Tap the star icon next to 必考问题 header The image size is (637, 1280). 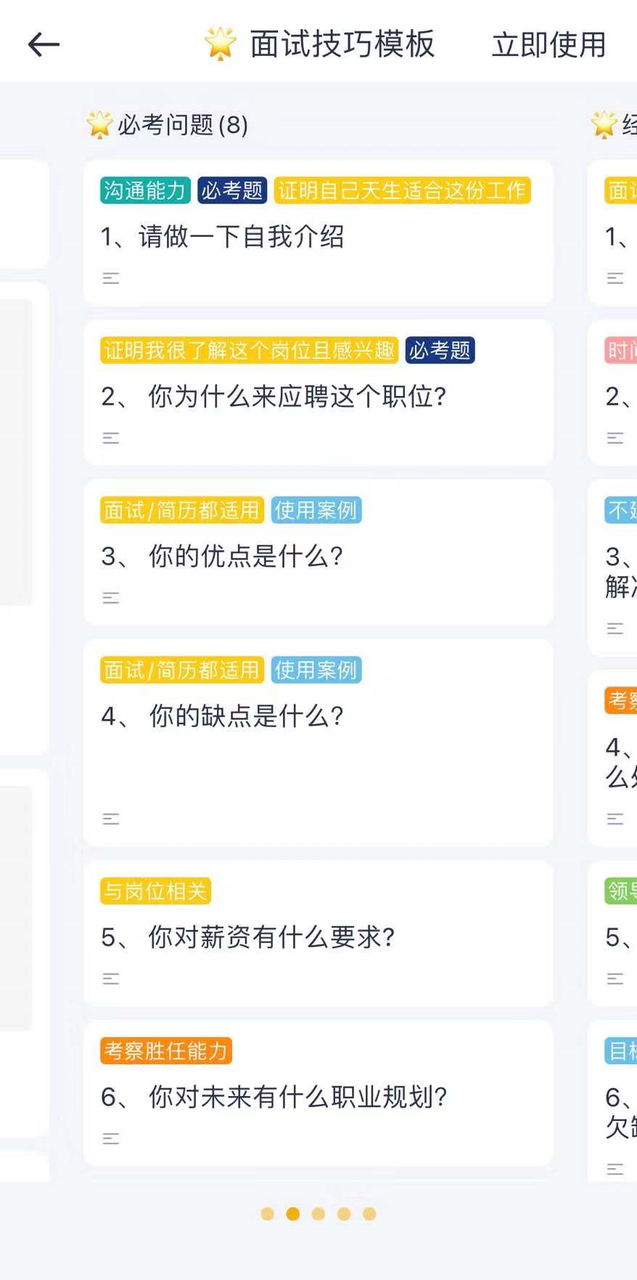coord(99,124)
